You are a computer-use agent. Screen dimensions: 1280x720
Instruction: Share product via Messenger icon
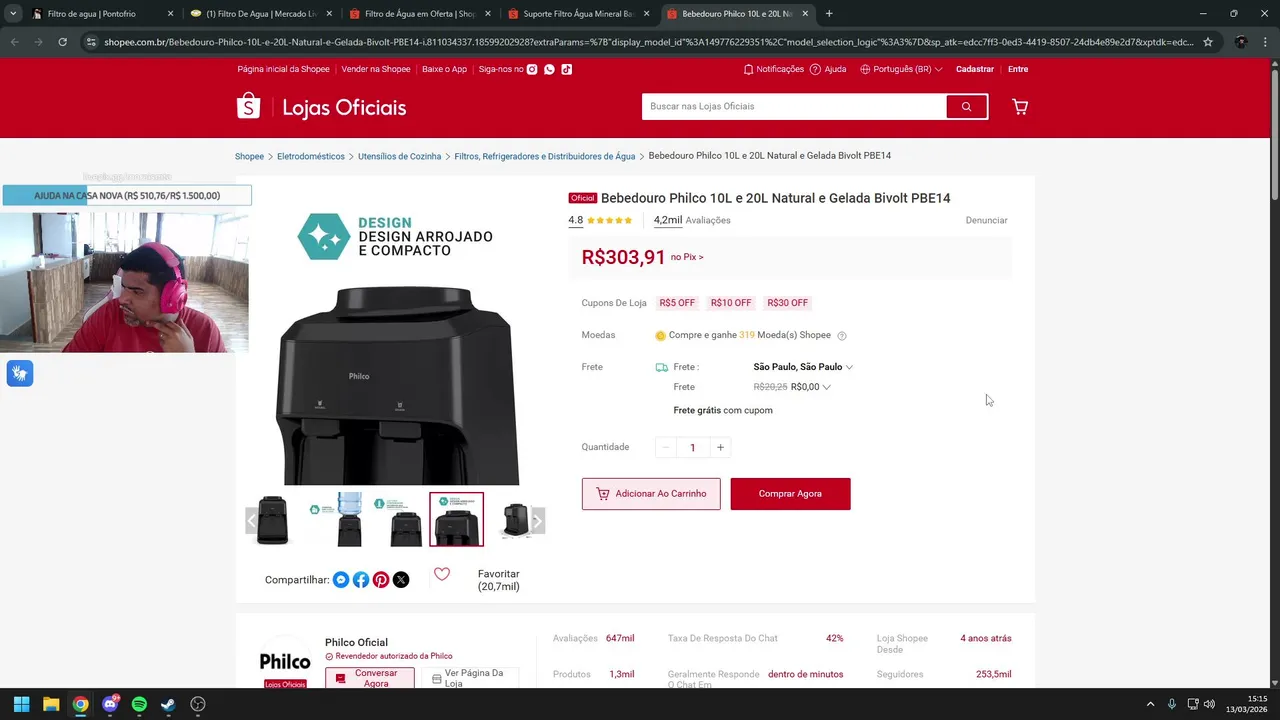(341, 580)
